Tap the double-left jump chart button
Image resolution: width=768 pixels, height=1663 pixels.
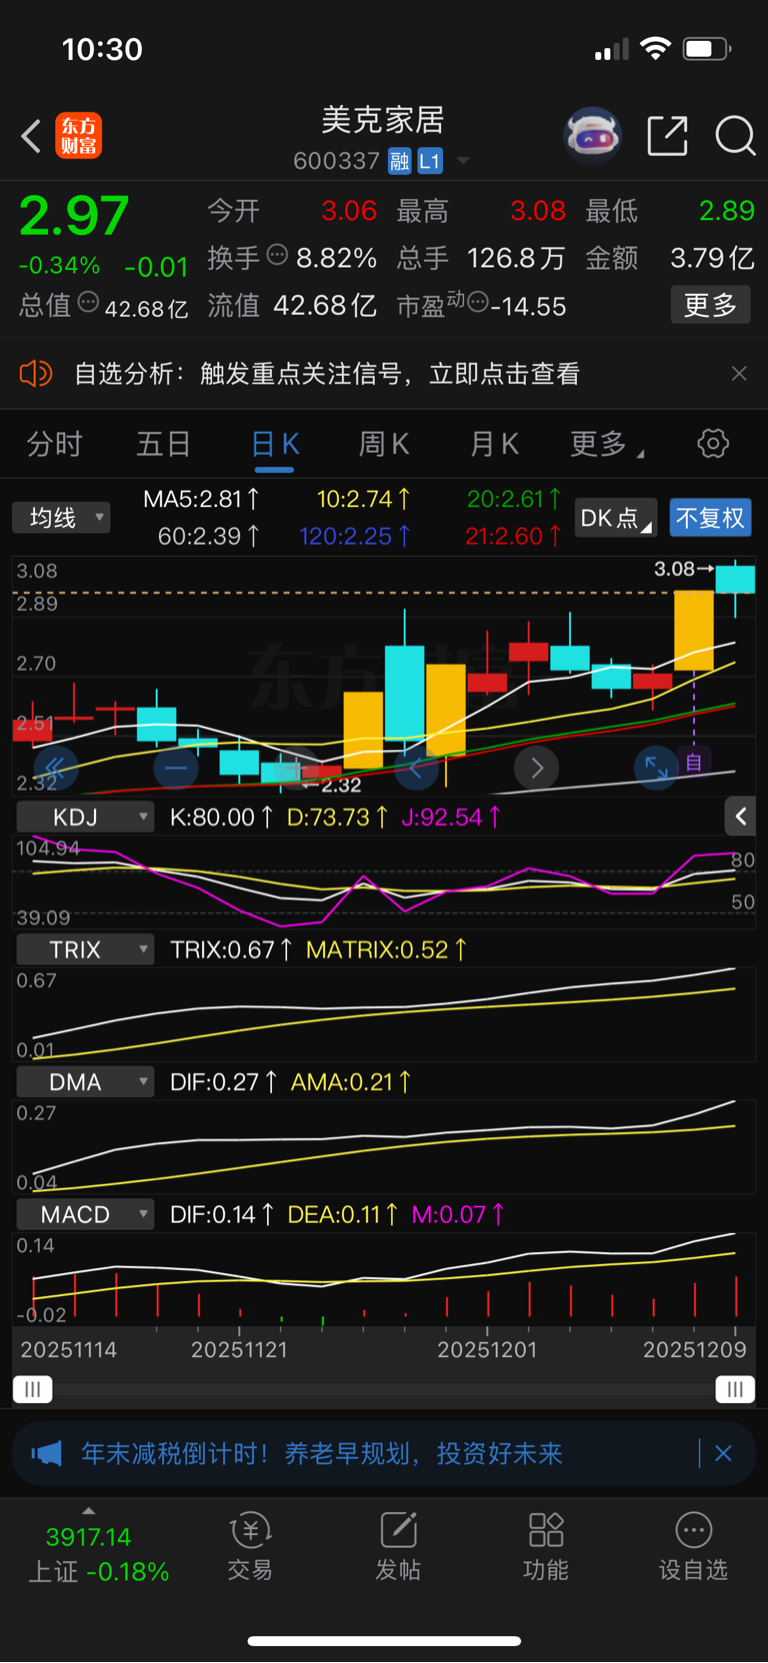(55, 768)
